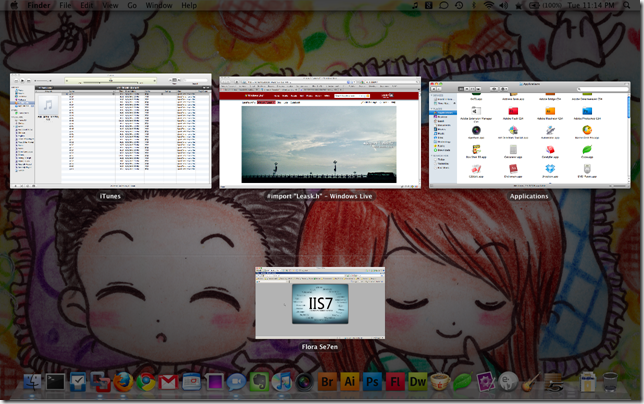Open the gray globe 'e' icon in Dock
Screen dimensions: 644x404
pyautogui.click(x=508, y=382)
